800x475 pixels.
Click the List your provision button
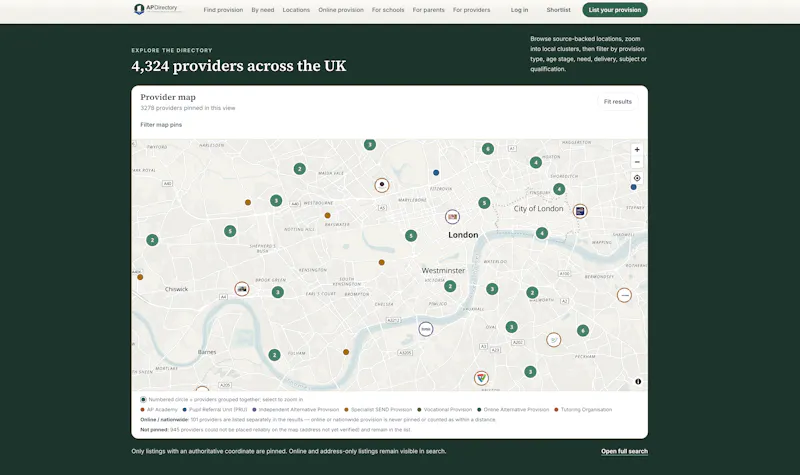tap(615, 10)
